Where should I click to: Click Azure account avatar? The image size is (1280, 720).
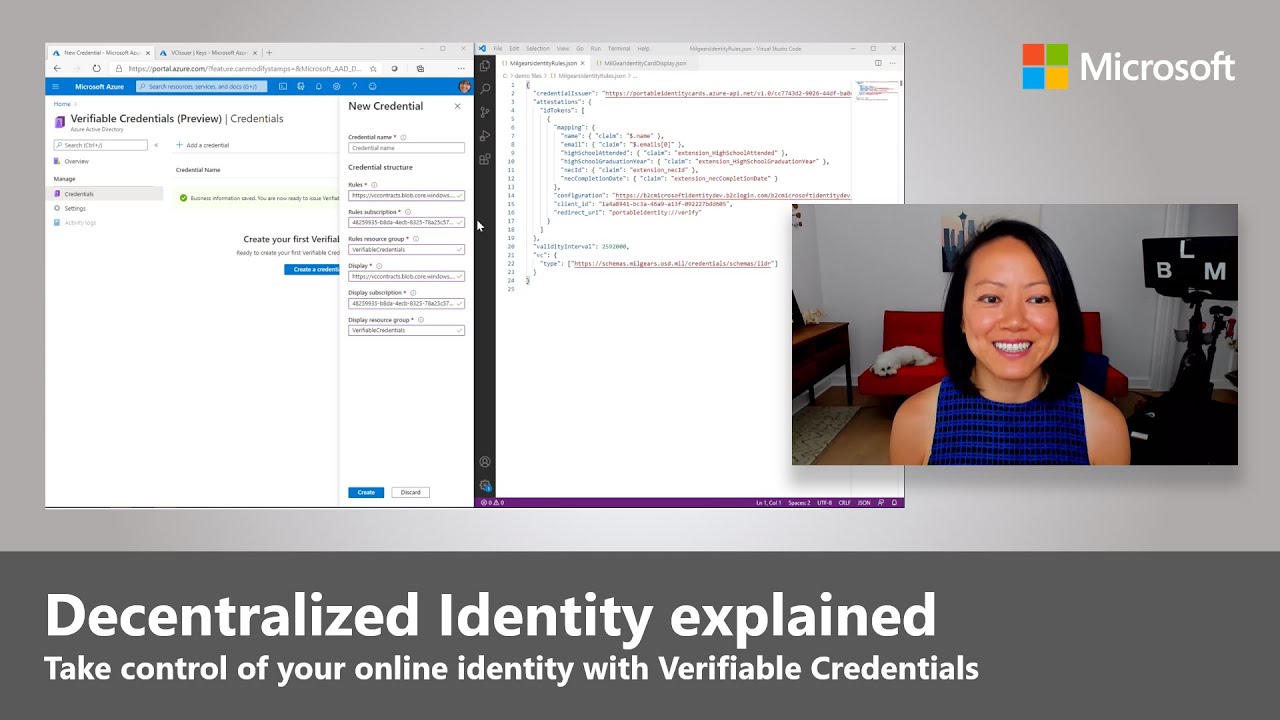(463, 87)
